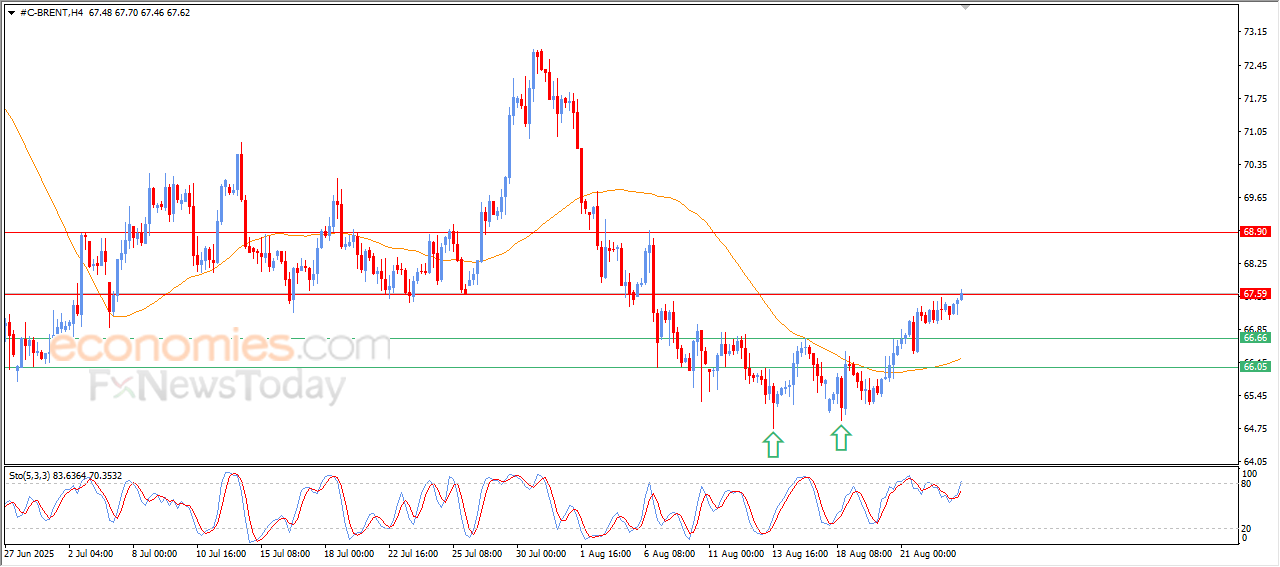The width and height of the screenshot is (1280, 567).
Task: Click the red 68.90 price level tag
Action: [x=1254, y=232]
